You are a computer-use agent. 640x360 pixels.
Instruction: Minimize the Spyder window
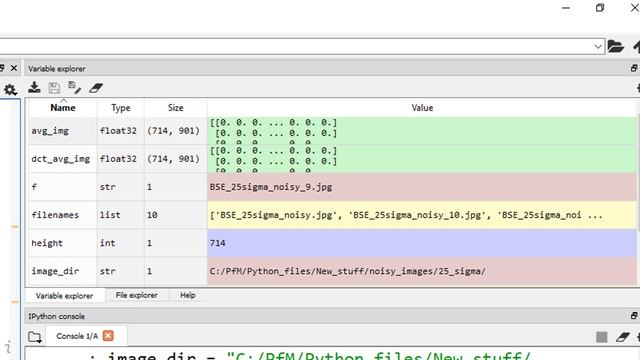pyautogui.click(x=566, y=8)
